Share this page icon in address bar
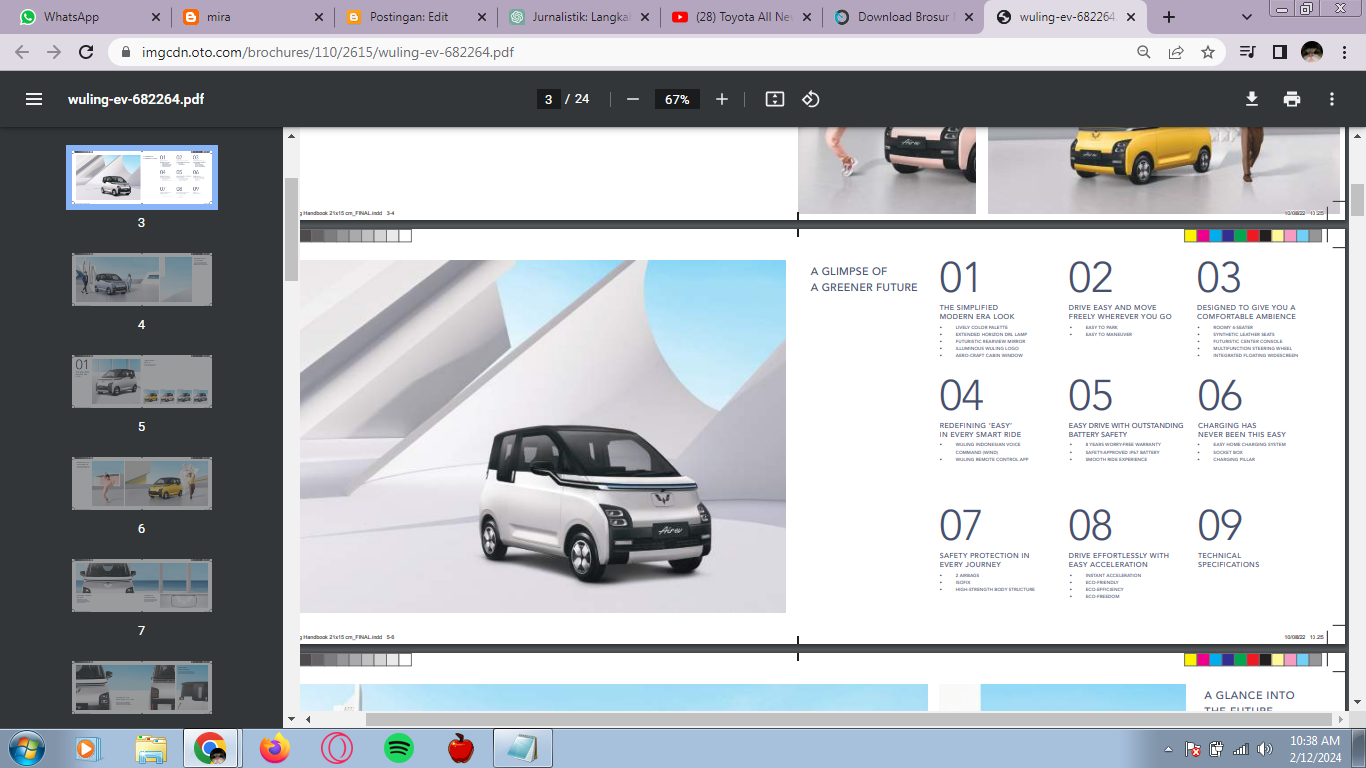The width and height of the screenshot is (1366, 768). pyautogui.click(x=1176, y=52)
